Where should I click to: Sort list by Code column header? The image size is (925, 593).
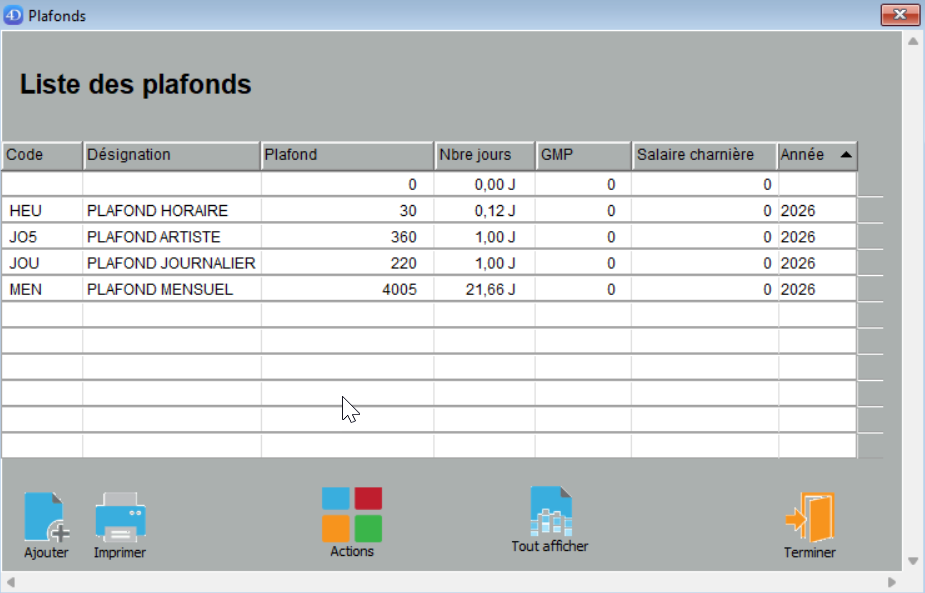point(42,155)
